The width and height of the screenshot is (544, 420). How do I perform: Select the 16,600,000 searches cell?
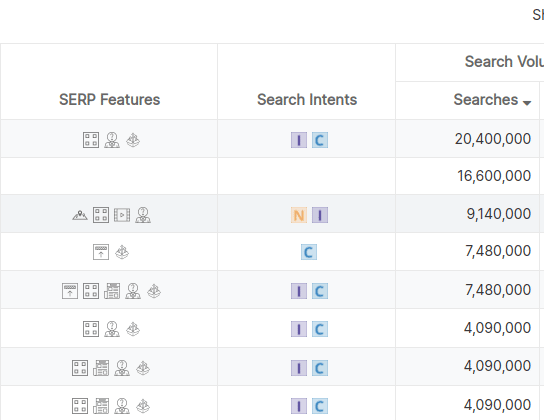click(467, 176)
